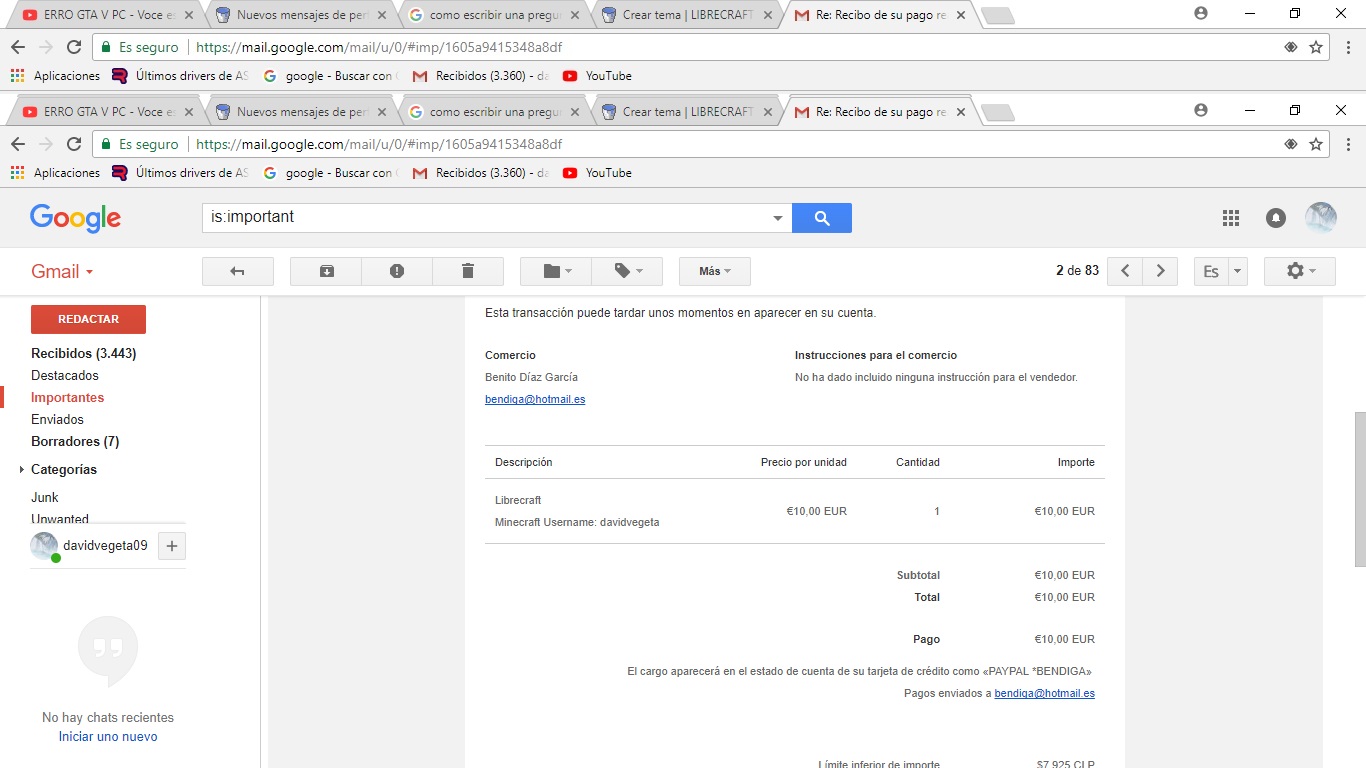Open the Recibidos folder
1366x768 pixels.
click(83, 353)
